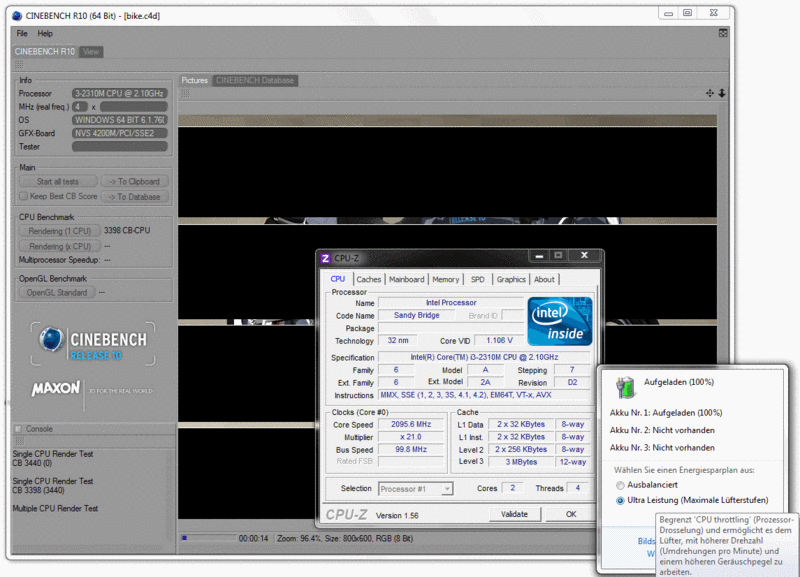Click the OS info field
Viewport: 800px width, 577px height.
(x=120, y=120)
